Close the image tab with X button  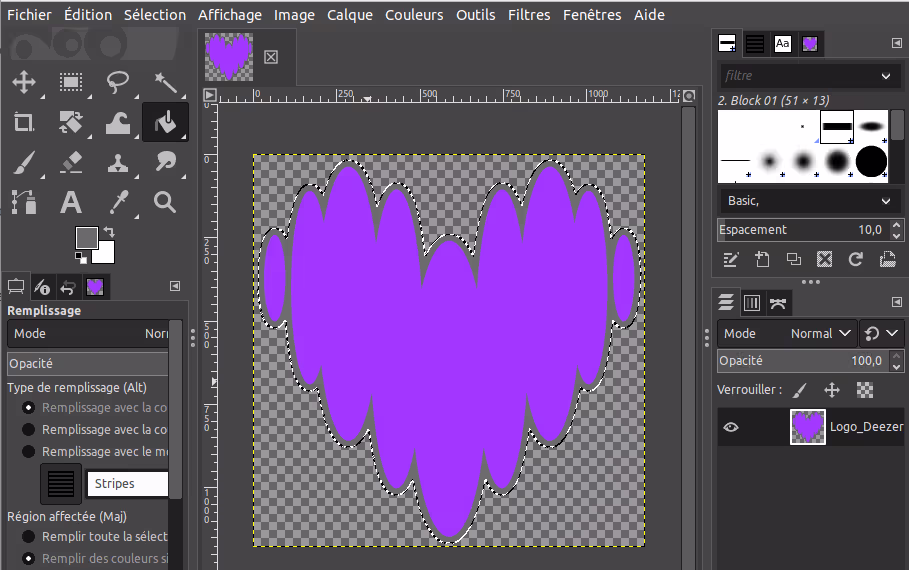pyautogui.click(x=270, y=57)
